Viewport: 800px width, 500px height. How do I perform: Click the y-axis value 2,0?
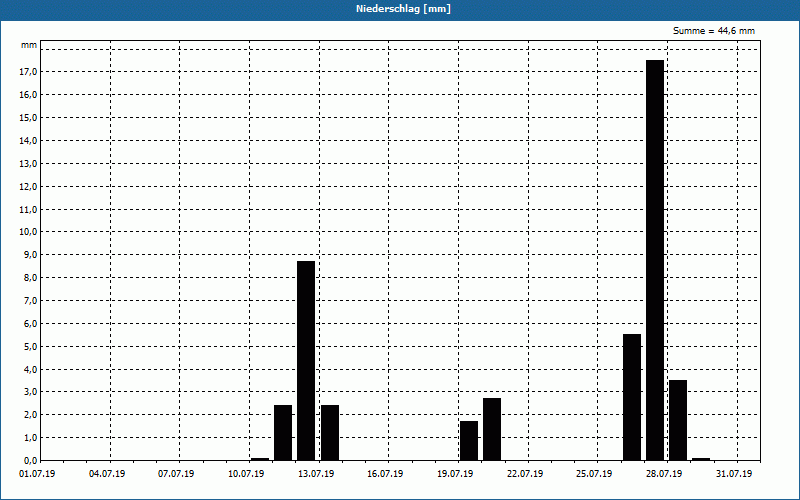coord(30,415)
